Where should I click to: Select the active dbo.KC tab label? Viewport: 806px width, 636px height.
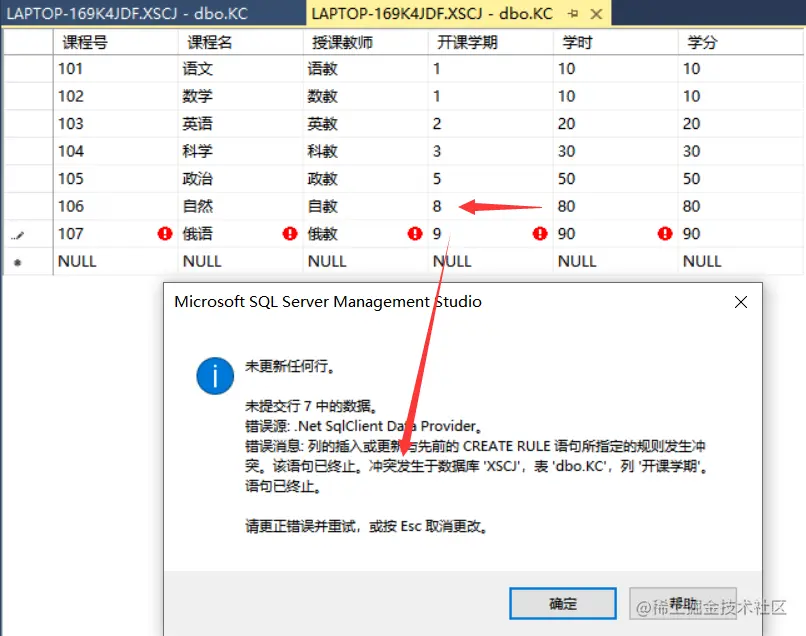click(432, 13)
